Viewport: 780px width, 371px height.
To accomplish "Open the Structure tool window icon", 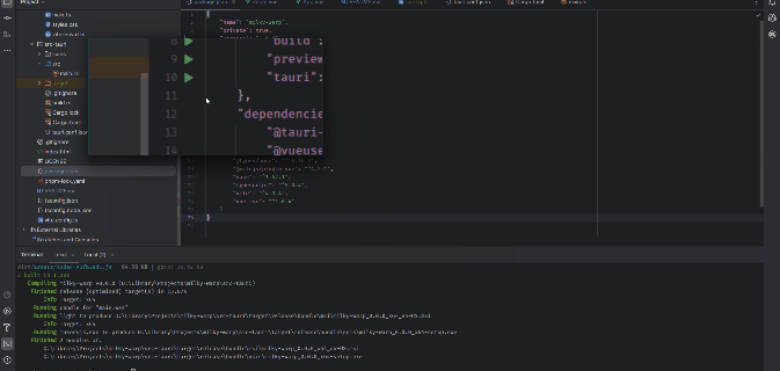I will (x=7, y=34).
